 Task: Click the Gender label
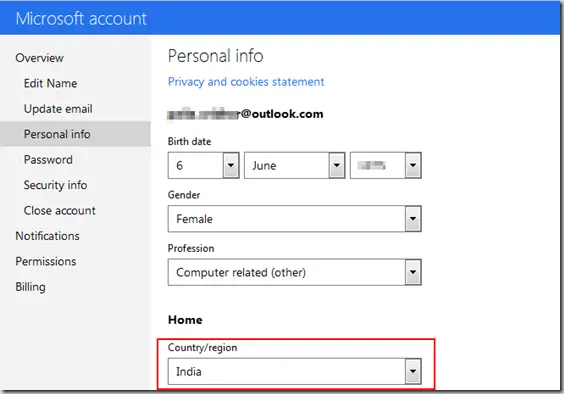[184, 195]
